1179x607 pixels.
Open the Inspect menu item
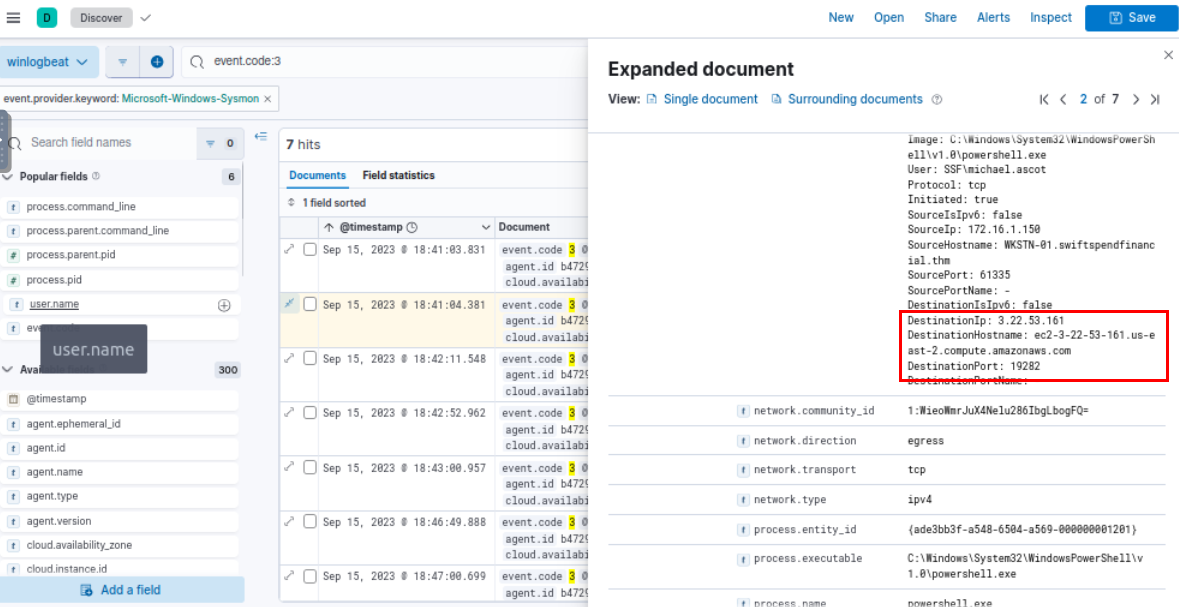(x=1051, y=17)
